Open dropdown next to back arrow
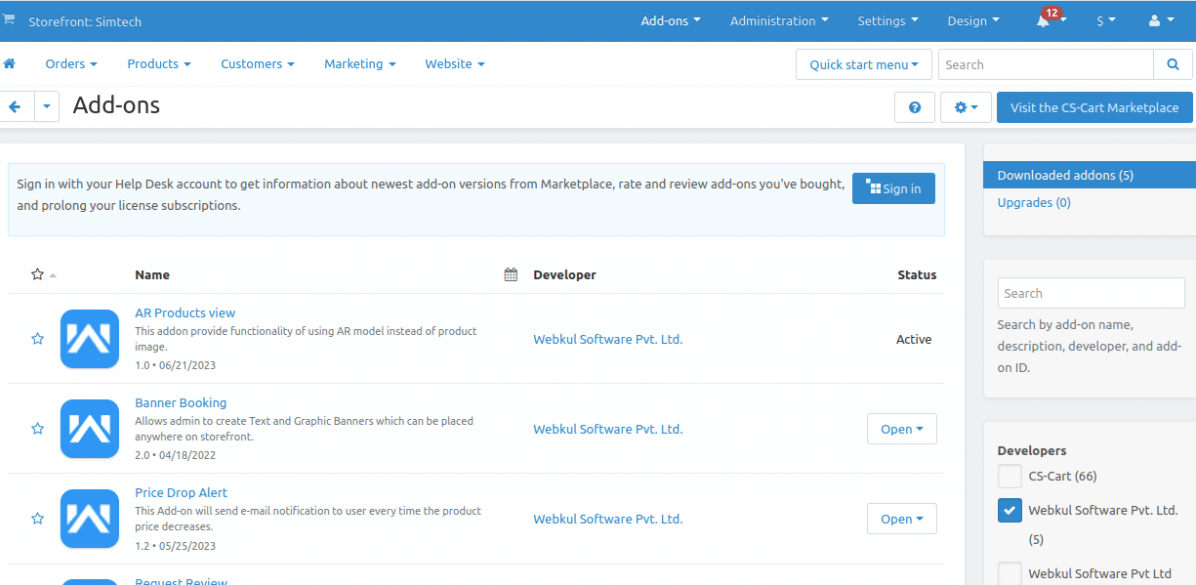This screenshot has height=585, width=1196. 47,107
